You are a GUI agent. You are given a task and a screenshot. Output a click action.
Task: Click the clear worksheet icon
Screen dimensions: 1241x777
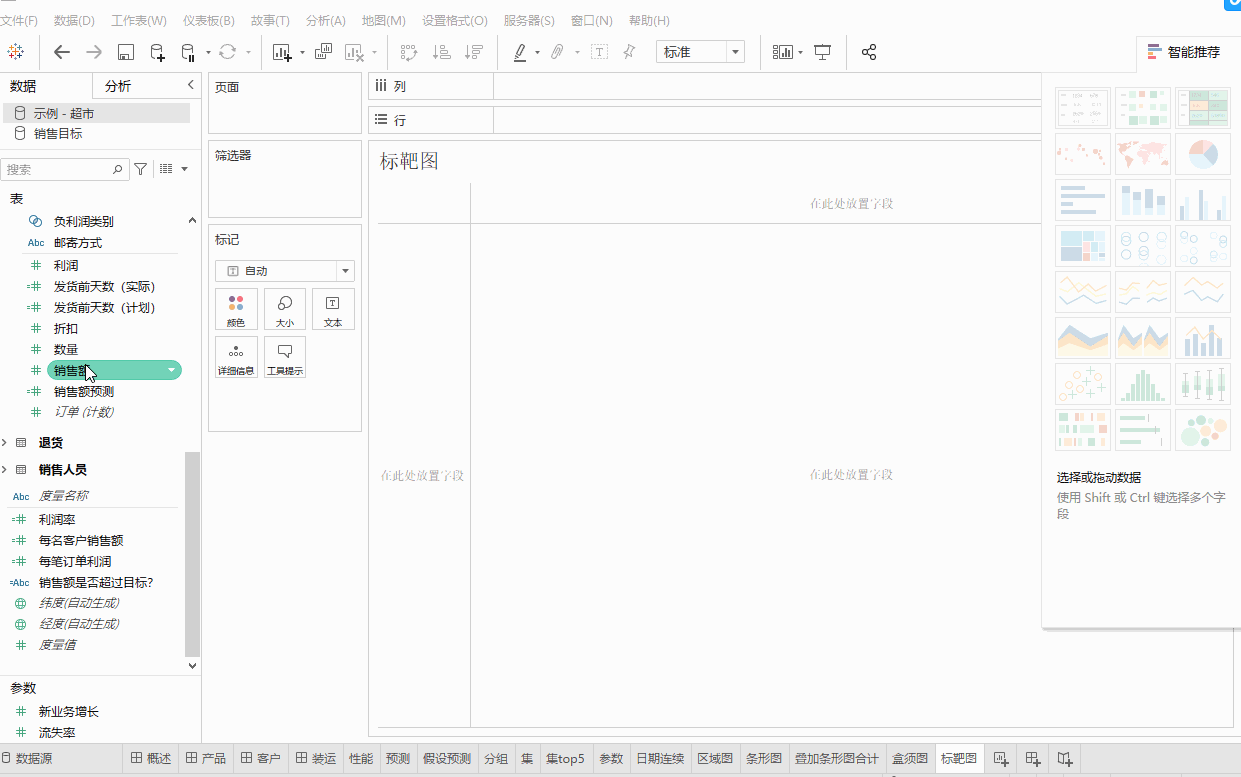[355, 52]
